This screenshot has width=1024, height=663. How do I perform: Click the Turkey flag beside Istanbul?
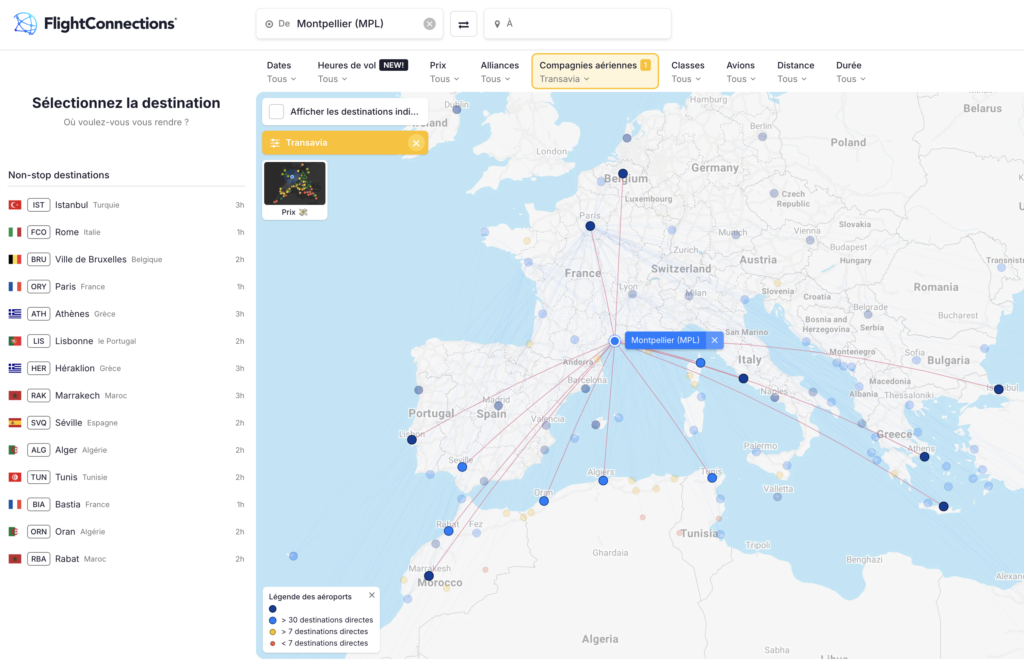point(14,205)
